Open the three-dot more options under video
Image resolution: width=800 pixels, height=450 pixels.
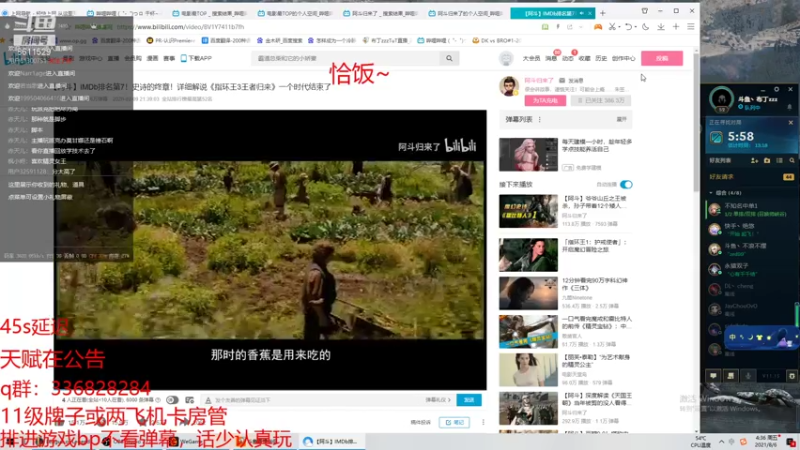(483, 422)
